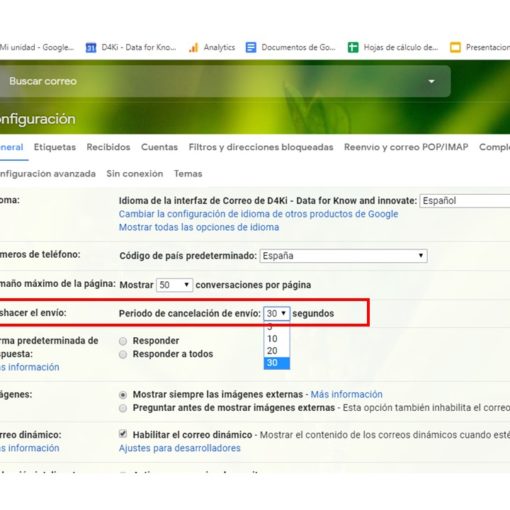Image resolution: width=510 pixels, height=510 pixels.
Task: Select the Responder radio button
Action: [123, 341]
